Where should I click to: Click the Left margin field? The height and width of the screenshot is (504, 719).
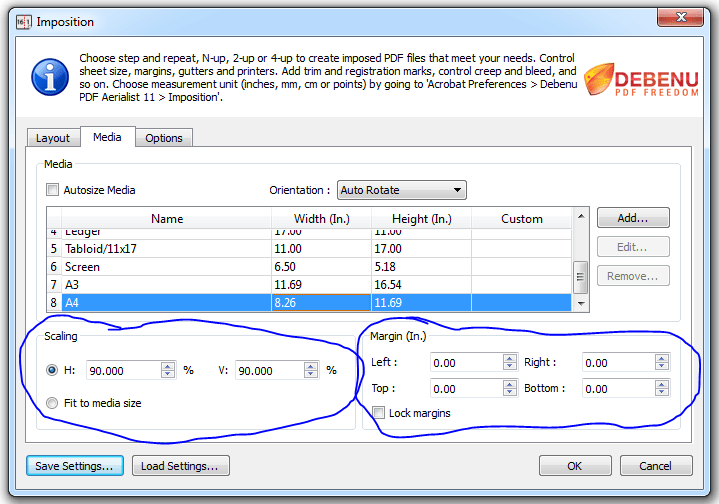[x=466, y=363]
